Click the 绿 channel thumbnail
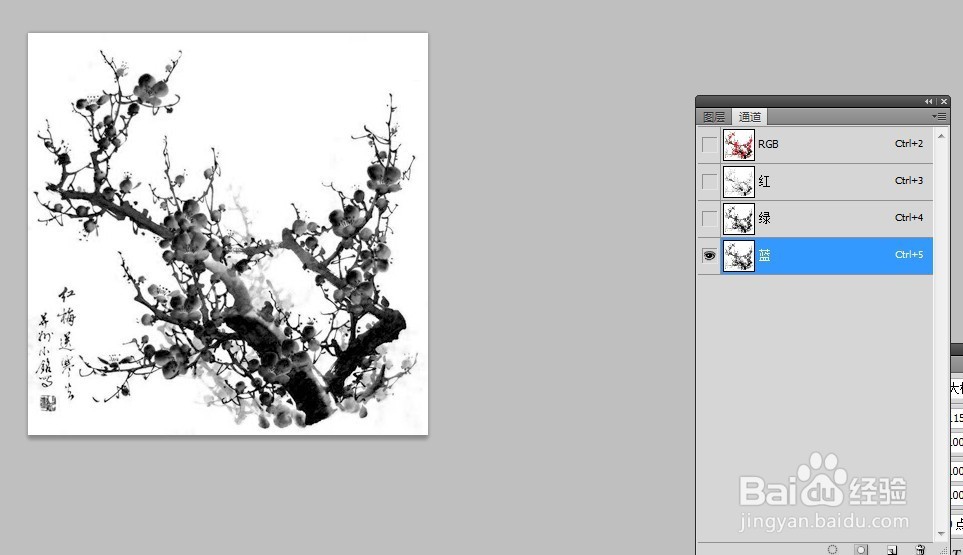Viewport: 963px width, 555px height. coord(738,219)
